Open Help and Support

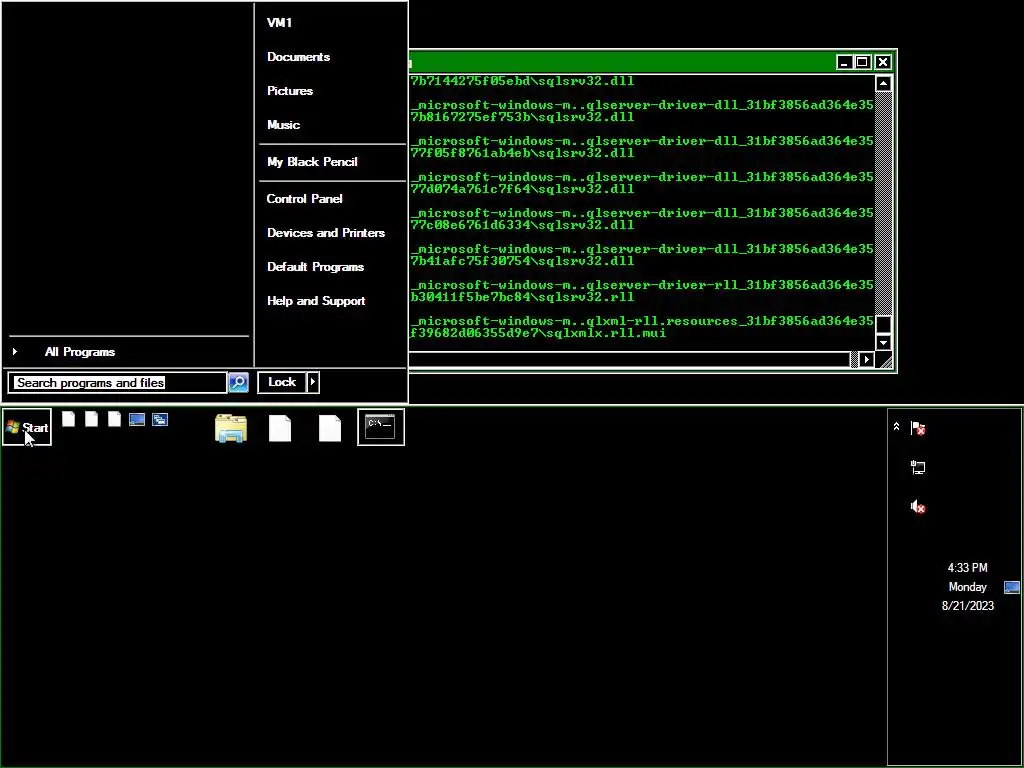316,301
